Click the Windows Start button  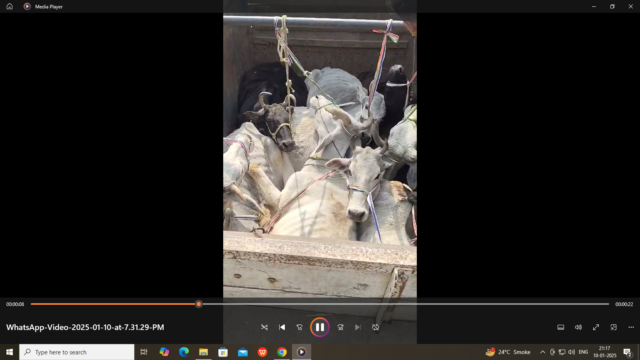pyautogui.click(x=9, y=352)
